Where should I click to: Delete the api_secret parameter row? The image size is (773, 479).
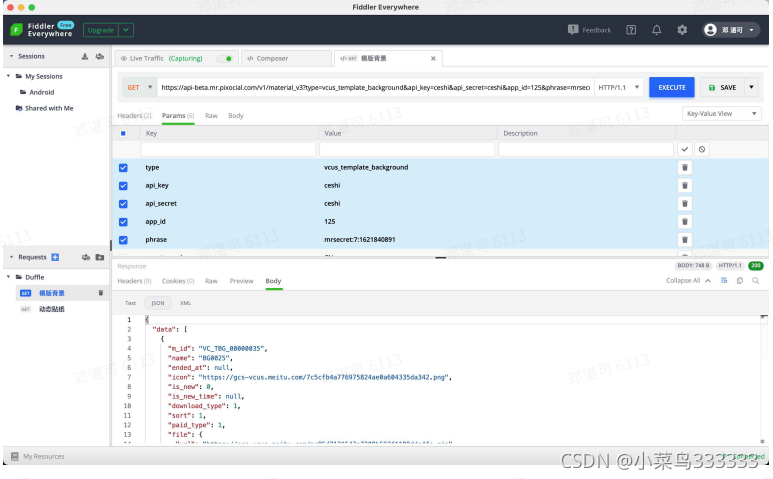coord(685,204)
